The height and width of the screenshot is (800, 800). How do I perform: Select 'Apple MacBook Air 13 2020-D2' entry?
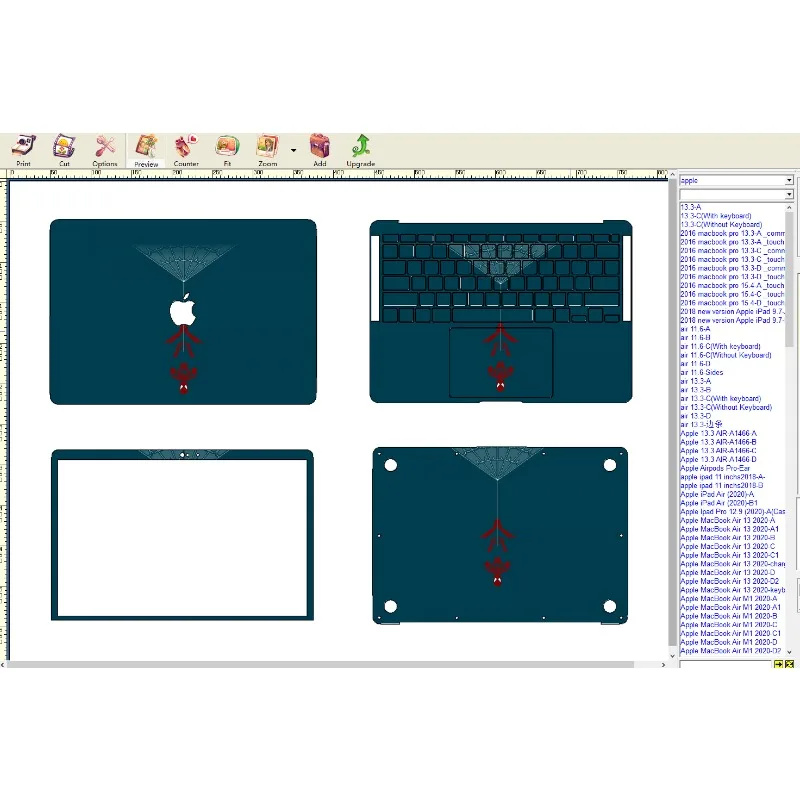point(730,581)
